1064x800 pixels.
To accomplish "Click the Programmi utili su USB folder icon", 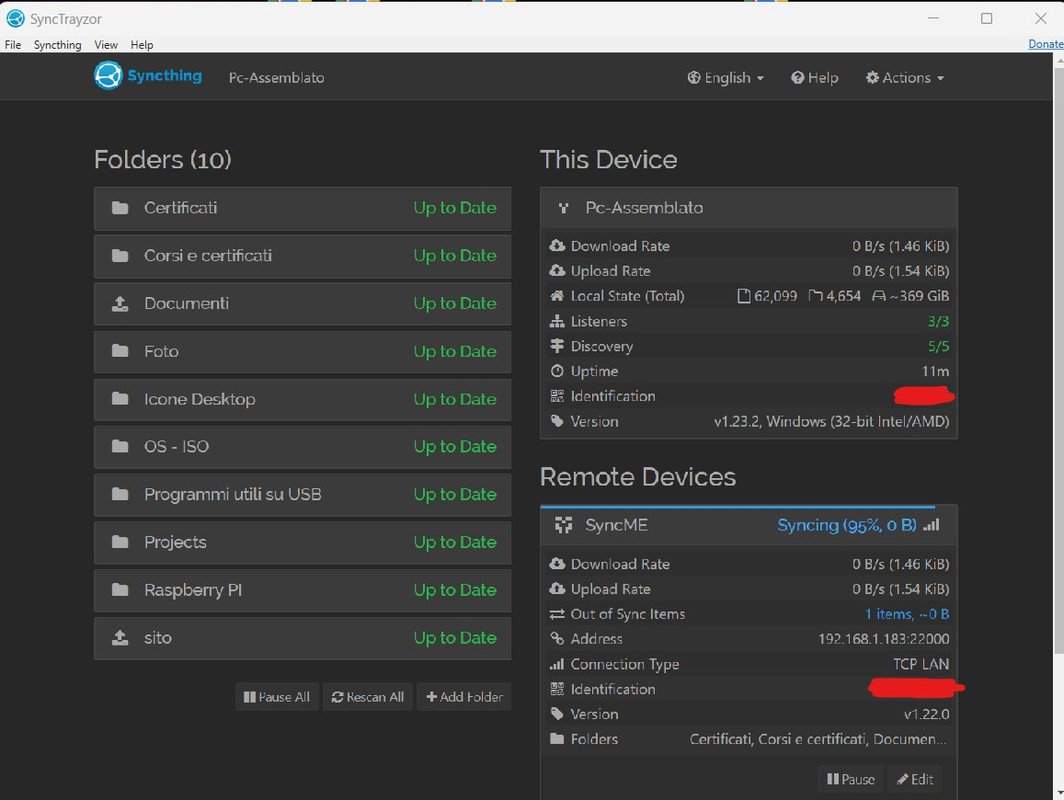I will pos(120,494).
